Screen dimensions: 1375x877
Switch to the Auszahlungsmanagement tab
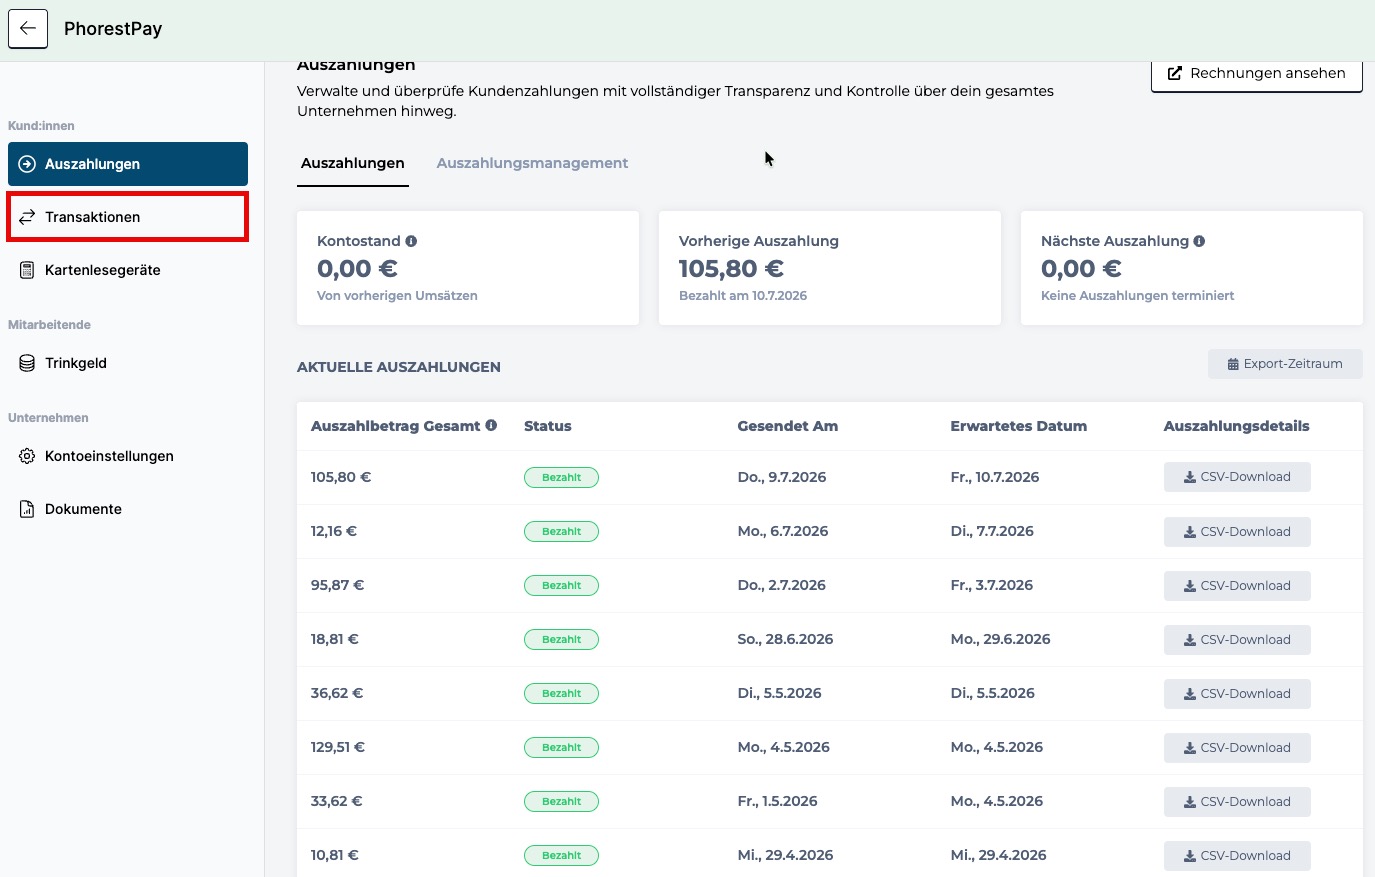pyautogui.click(x=532, y=163)
